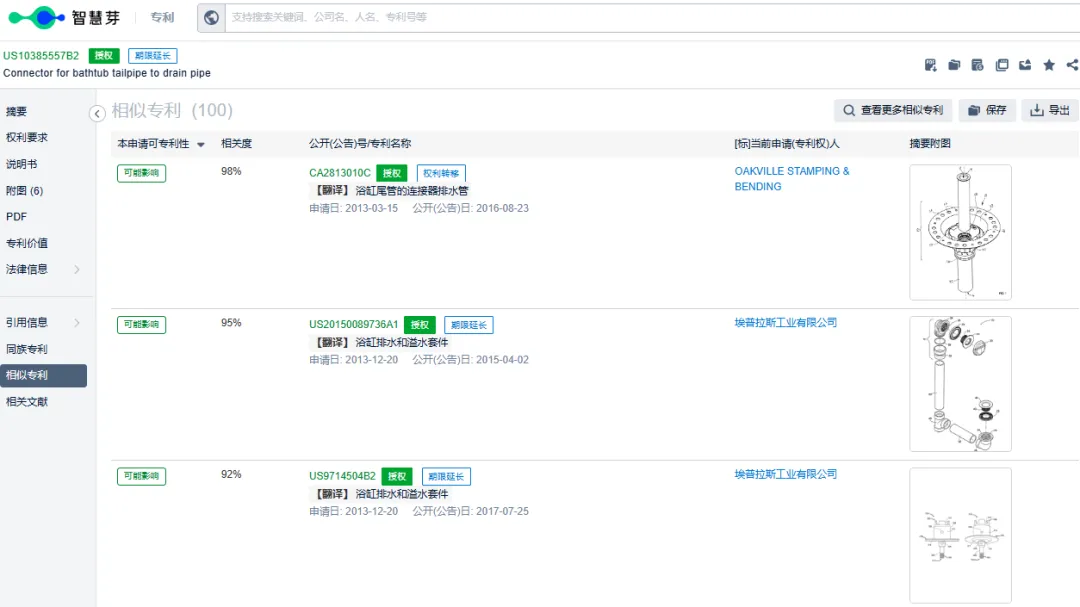This screenshot has height=607, width=1080.
Task: Select 相似专利 in sidebar
Action: (x=43, y=375)
